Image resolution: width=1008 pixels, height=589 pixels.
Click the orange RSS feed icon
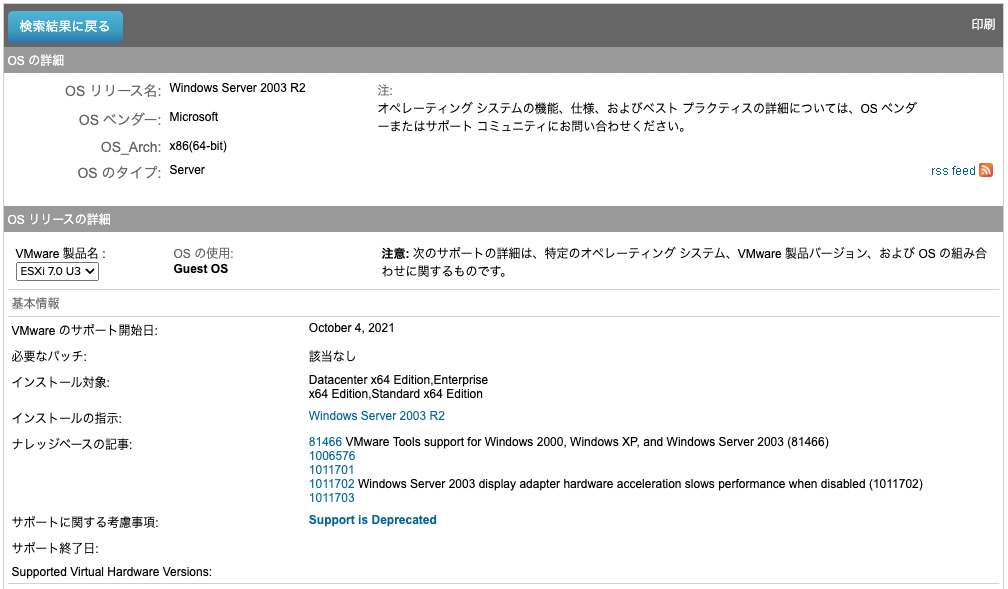986,170
